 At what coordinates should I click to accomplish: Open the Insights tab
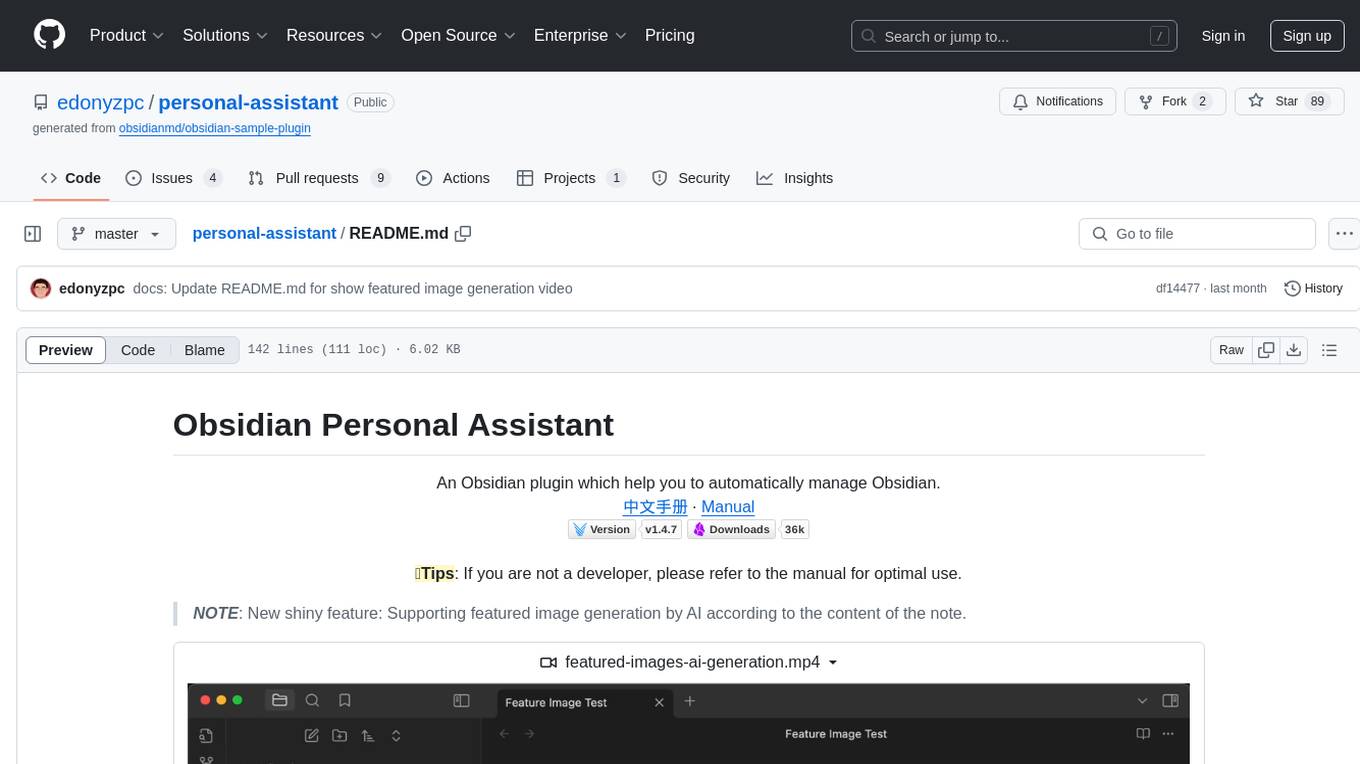tap(795, 178)
